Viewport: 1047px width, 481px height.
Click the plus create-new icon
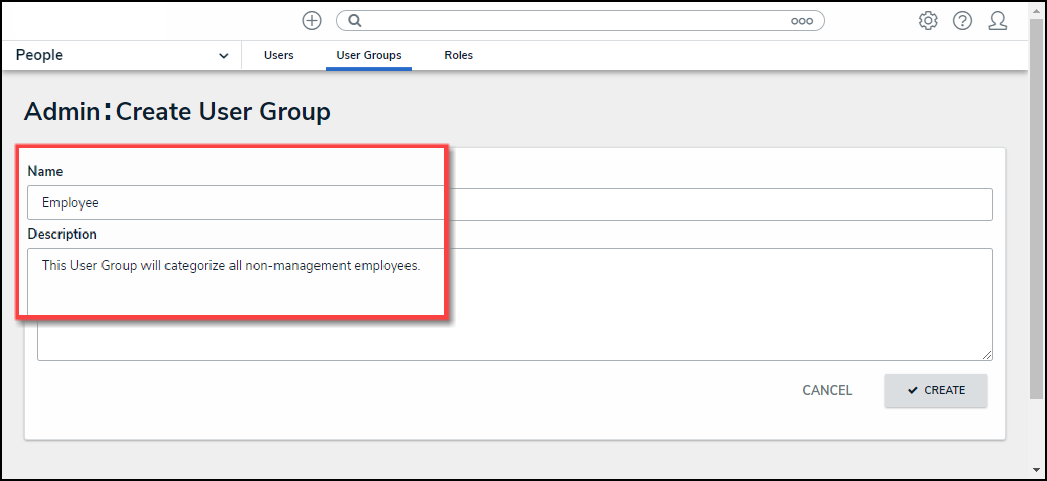(x=312, y=21)
